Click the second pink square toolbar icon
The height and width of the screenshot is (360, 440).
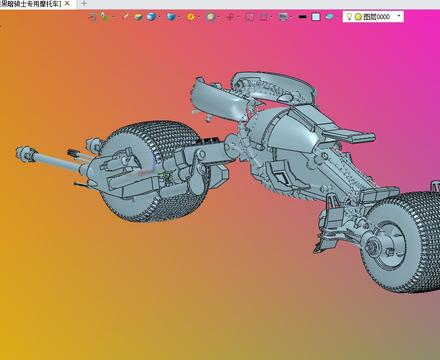point(264,17)
